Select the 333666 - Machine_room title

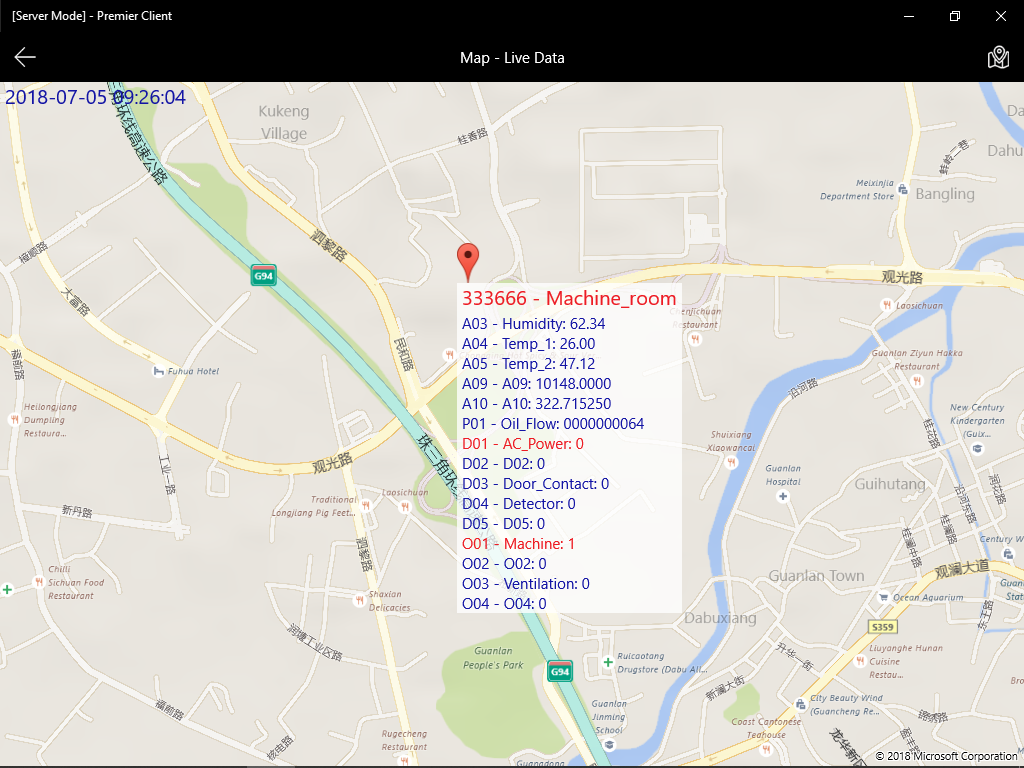[568, 298]
